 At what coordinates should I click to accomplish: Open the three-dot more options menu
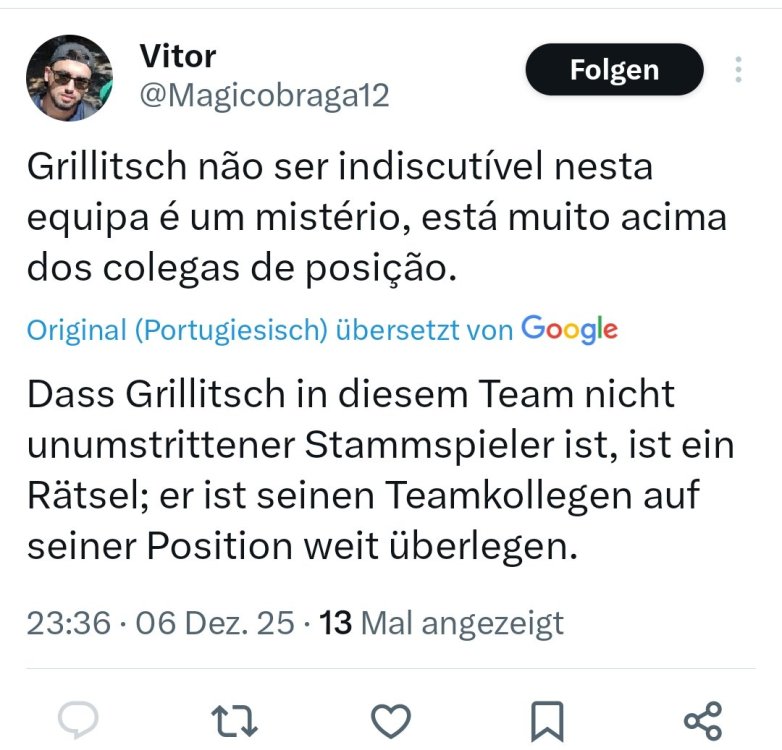pyautogui.click(x=738, y=69)
